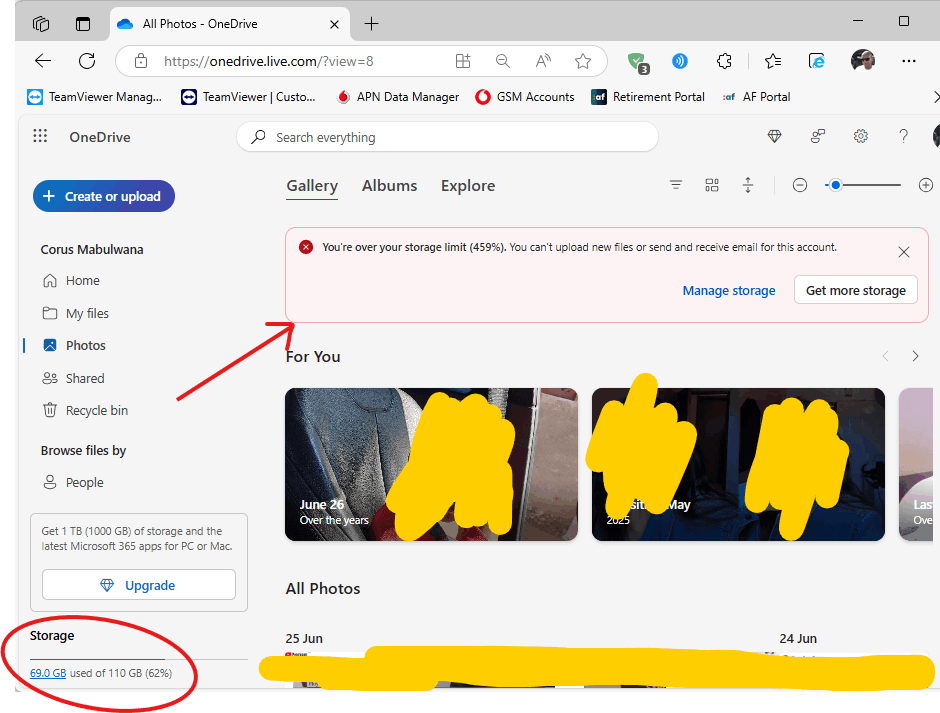Image resolution: width=940 pixels, height=713 pixels.
Task: Click the Upgrade button
Action: tap(139, 585)
